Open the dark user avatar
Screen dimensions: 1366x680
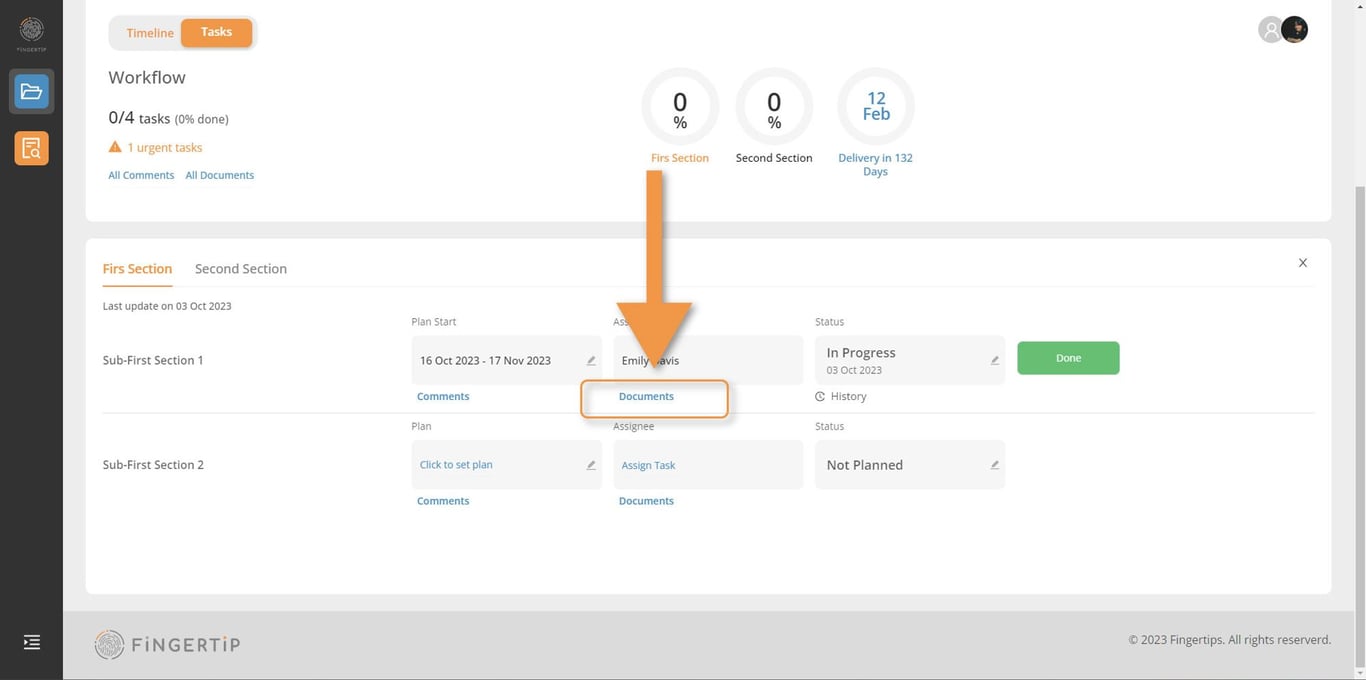point(1295,30)
